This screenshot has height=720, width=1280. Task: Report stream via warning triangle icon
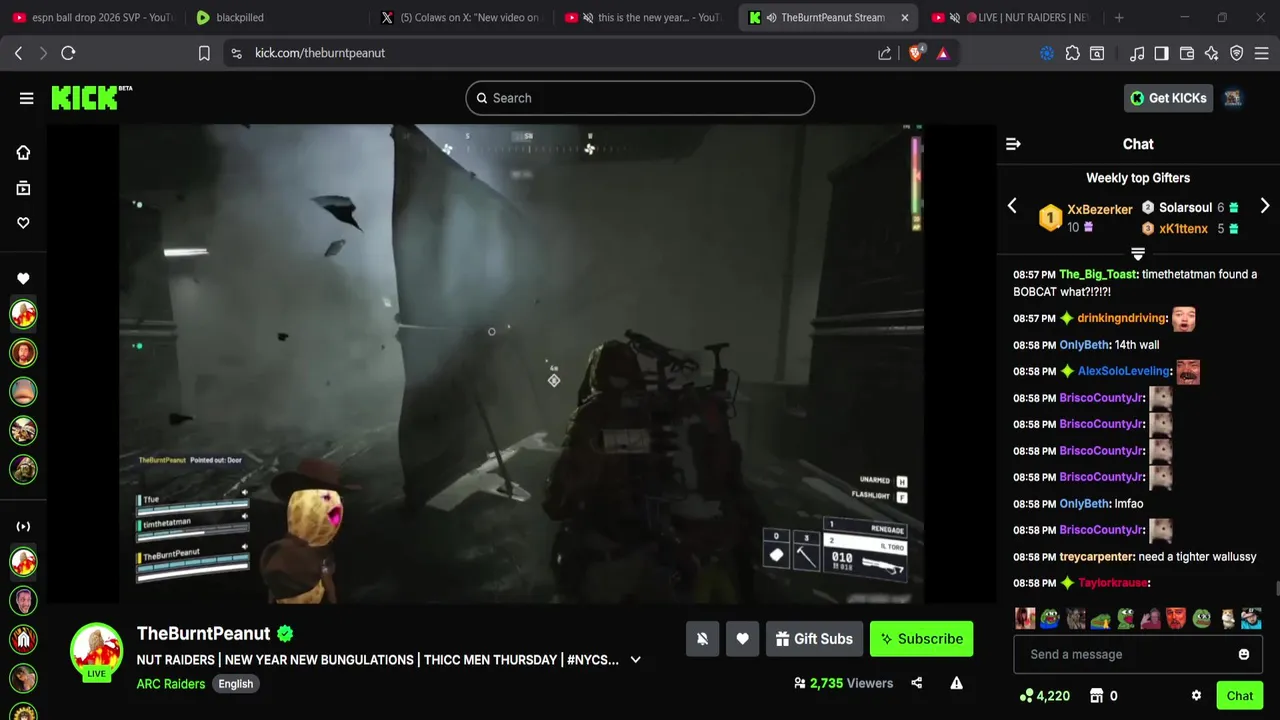tap(956, 683)
